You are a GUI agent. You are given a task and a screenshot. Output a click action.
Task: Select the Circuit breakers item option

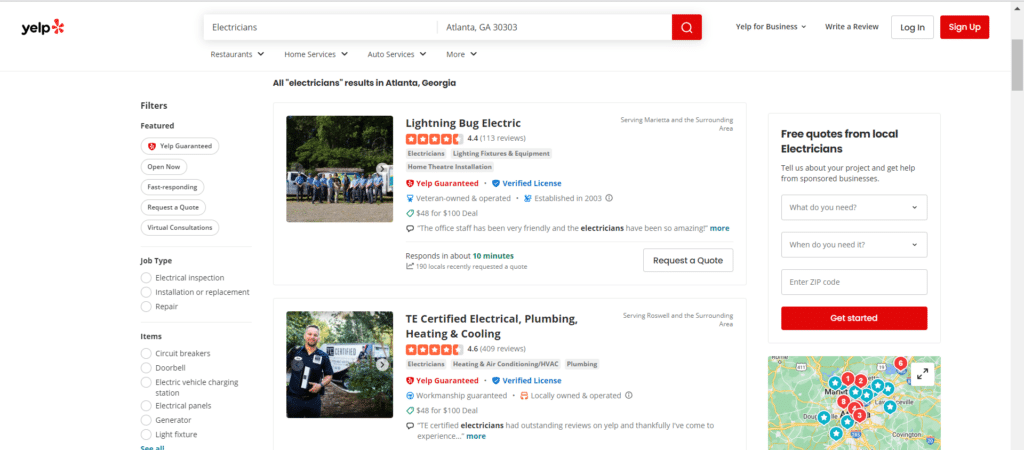(146, 353)
